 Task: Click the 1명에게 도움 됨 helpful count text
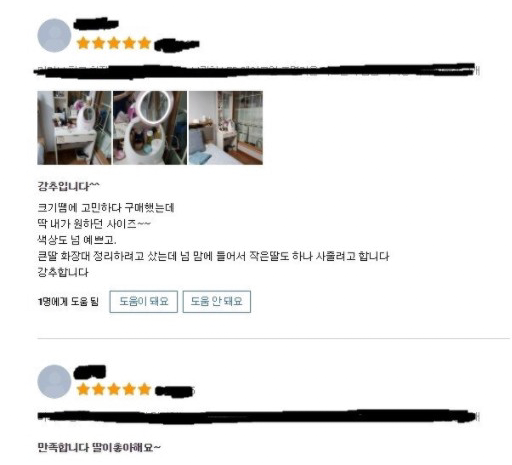coord(68,302)
